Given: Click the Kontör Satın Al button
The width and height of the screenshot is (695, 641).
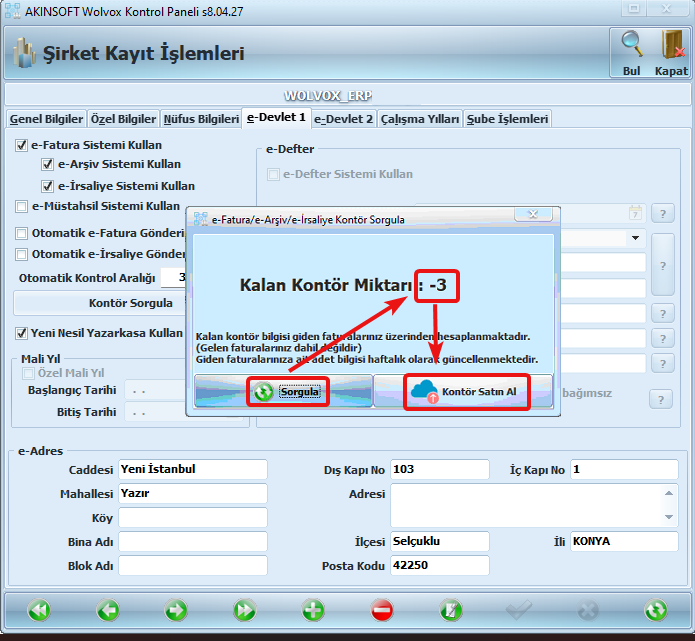Looking at the screenshot, I should 463,392.
